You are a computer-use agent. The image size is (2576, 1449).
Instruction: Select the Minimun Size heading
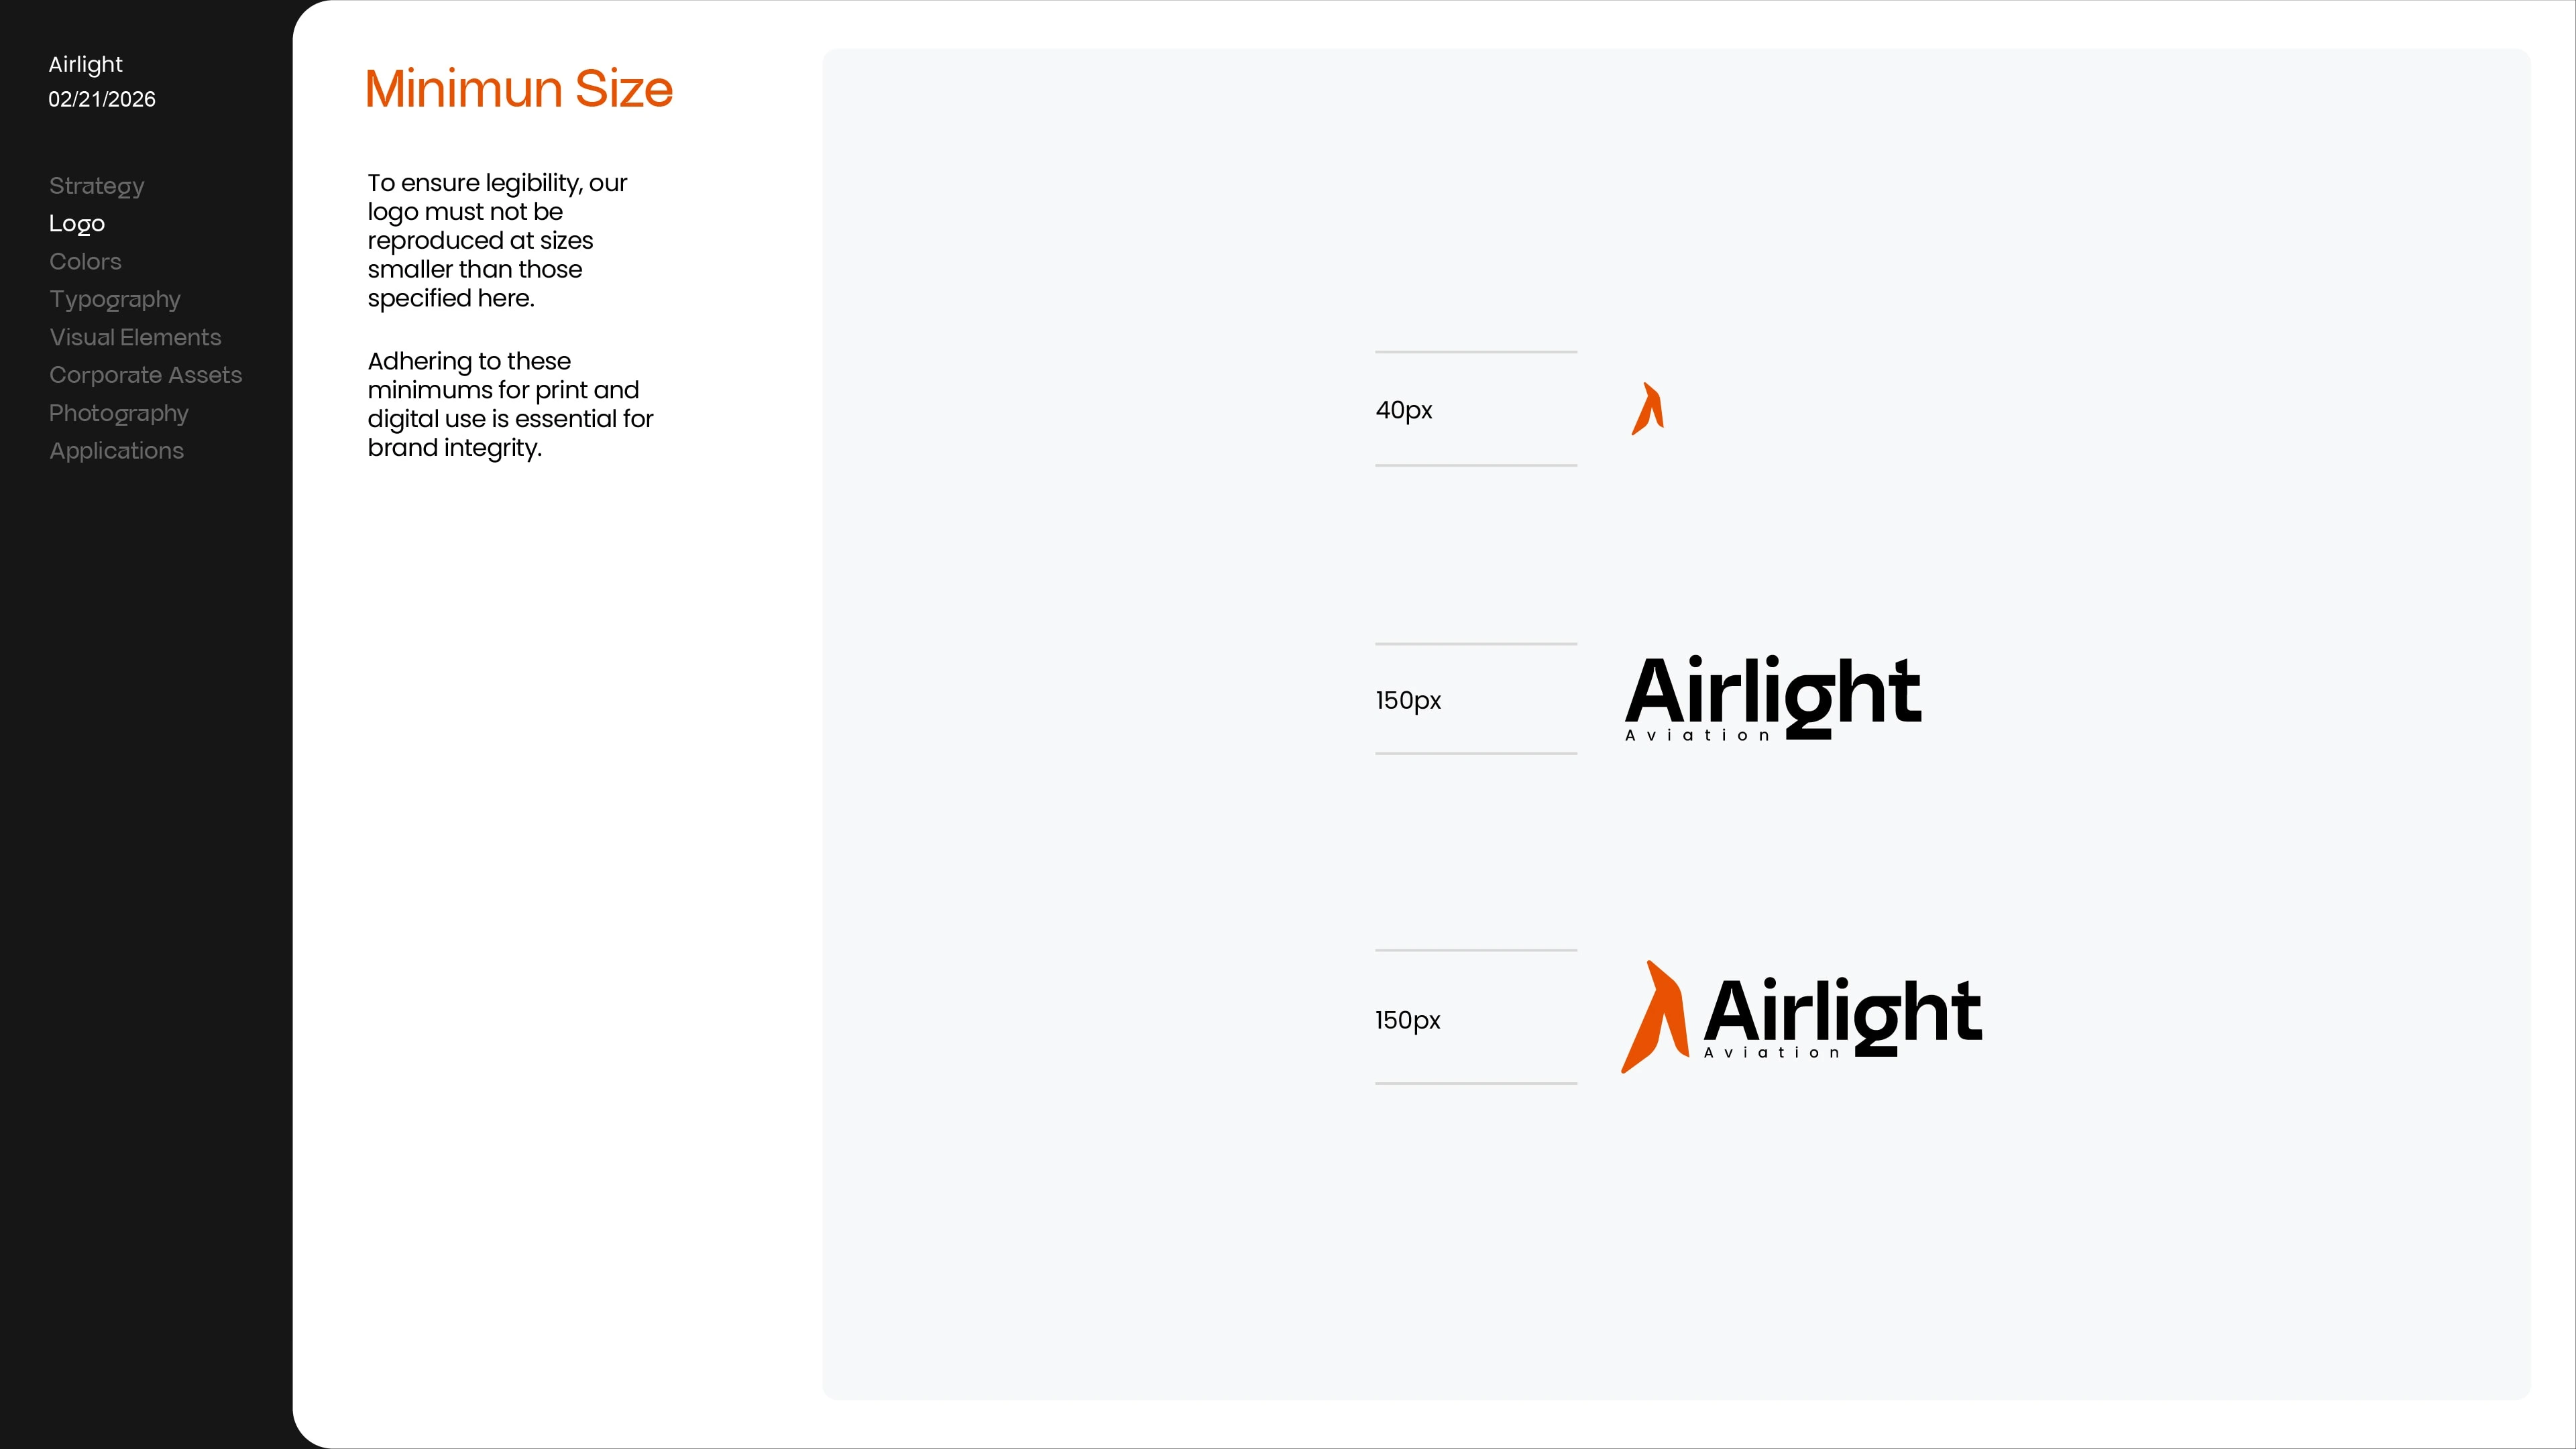(519, 89)
